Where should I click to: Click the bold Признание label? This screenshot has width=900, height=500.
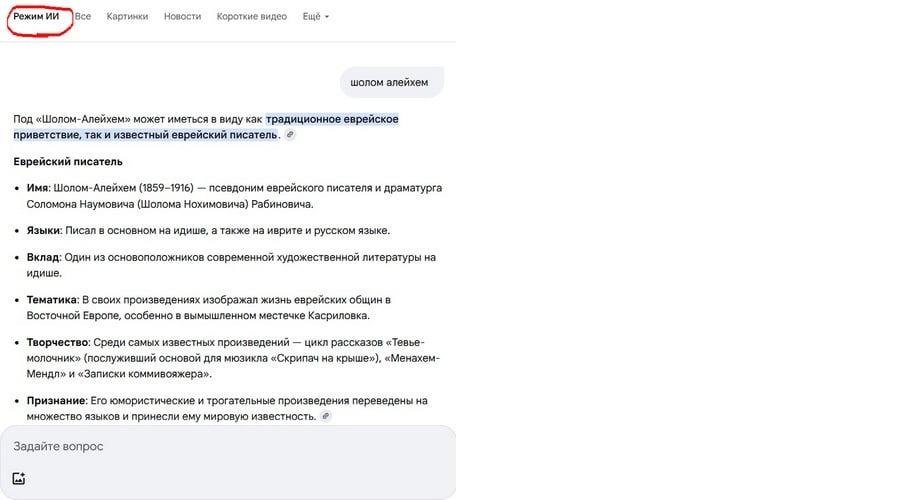pos(57,400)
